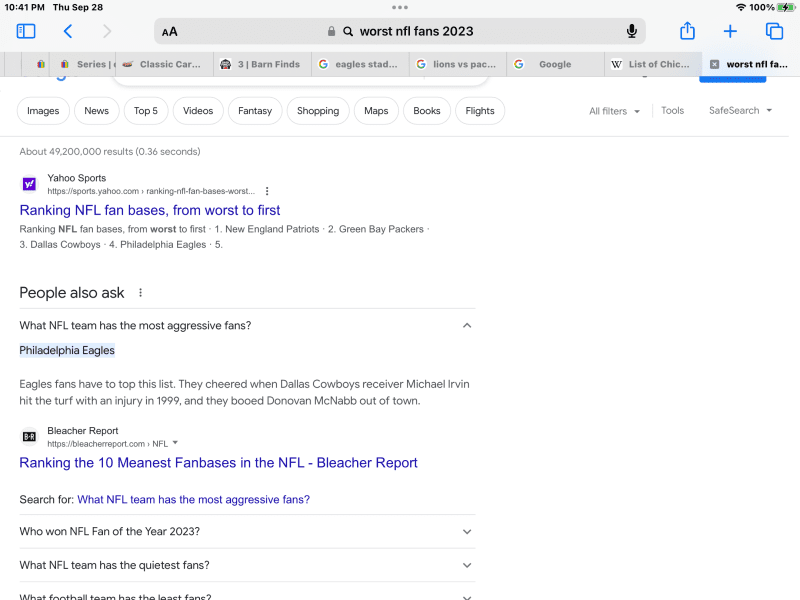
Task: Open Yahoo Sports result options menu
Action: tap(267, 191)
